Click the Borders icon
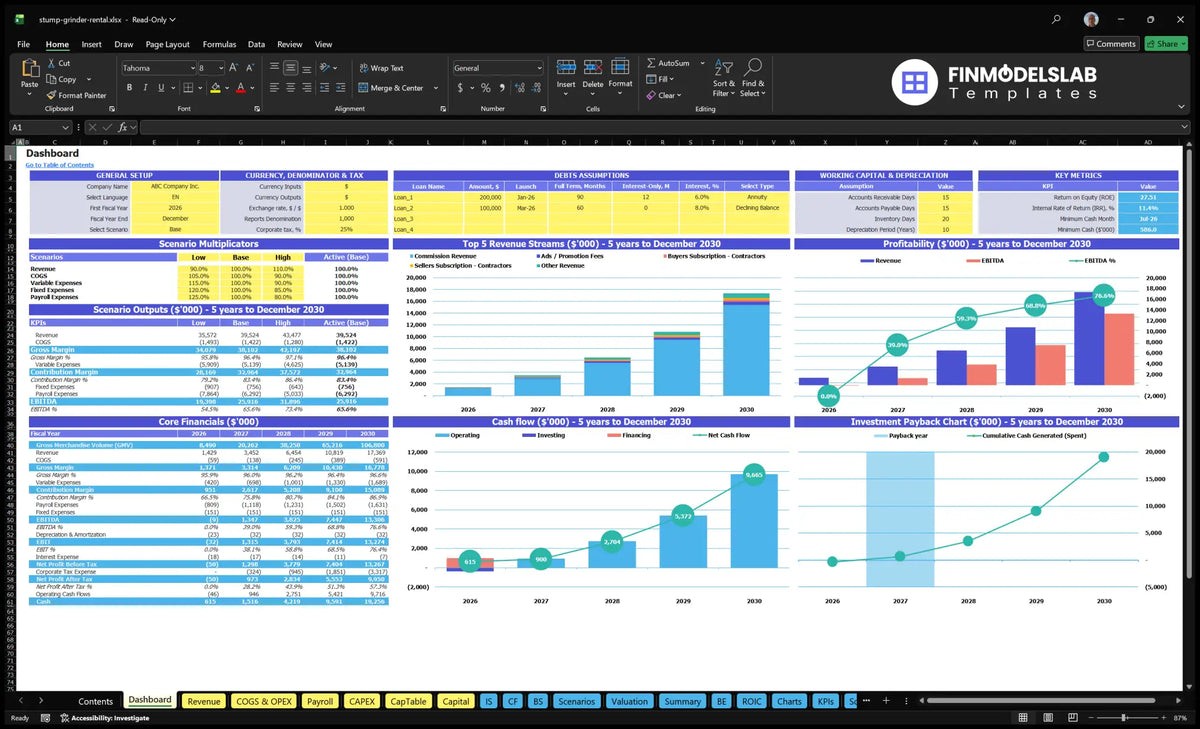The image size is (1200, 729). tap(188, 88)
